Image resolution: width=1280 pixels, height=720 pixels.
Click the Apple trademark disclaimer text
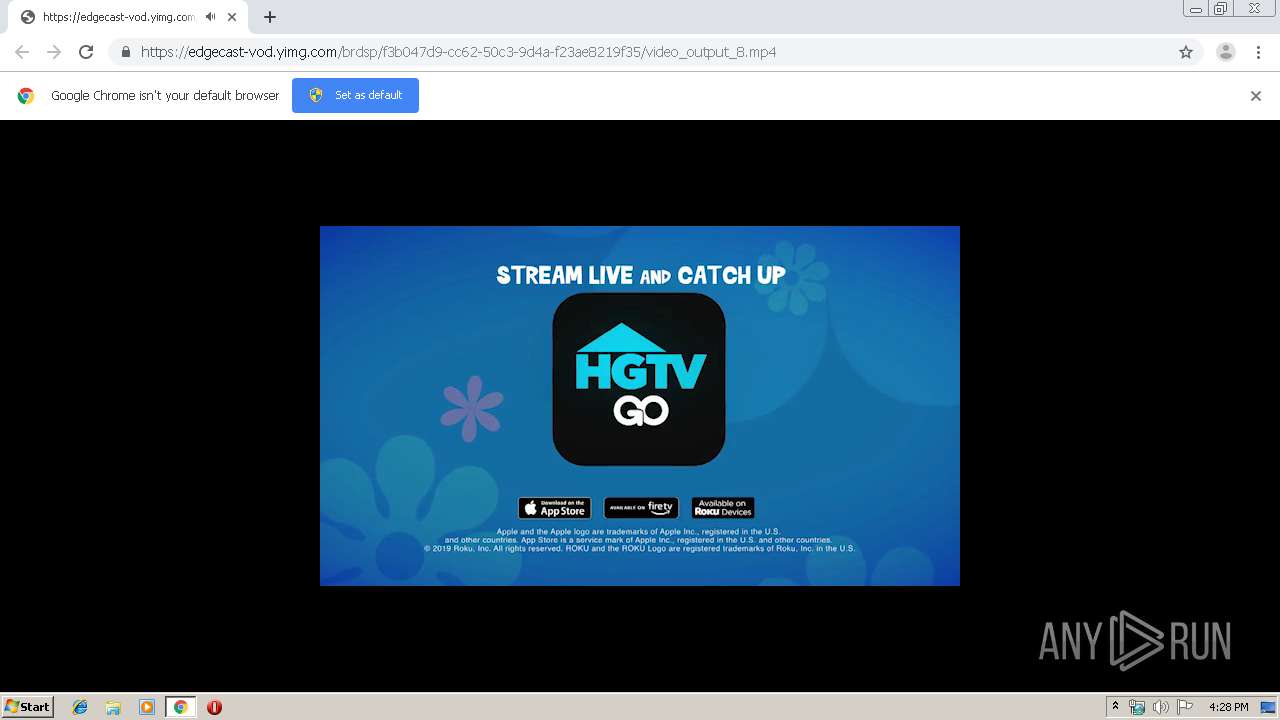pos(639,540)
